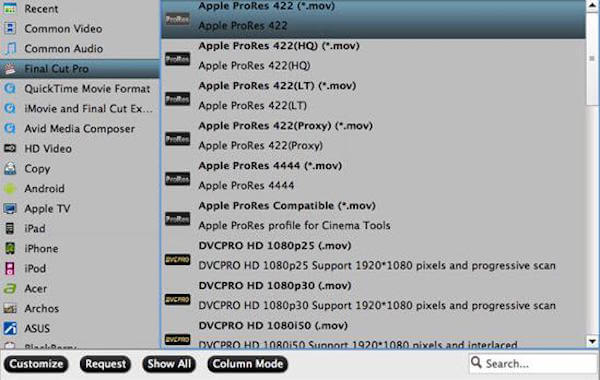Viewport: 600px width, 380px height.
Task: Click the ProRes icon beside Apple ProRes 4444
Action: (178, 179)
